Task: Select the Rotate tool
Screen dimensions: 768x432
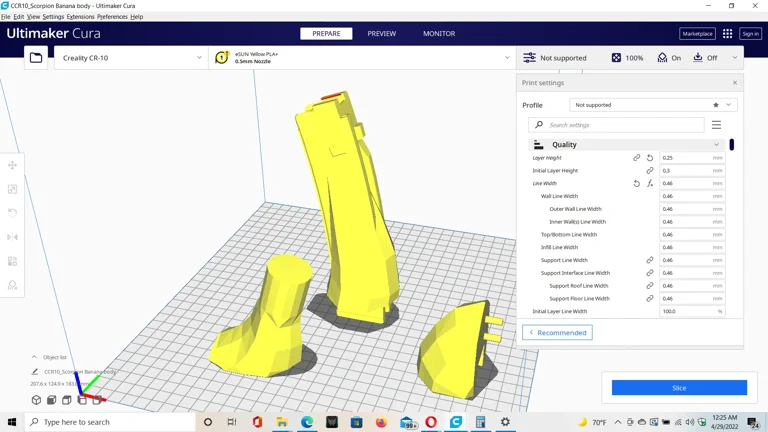Action: point(13,213)
